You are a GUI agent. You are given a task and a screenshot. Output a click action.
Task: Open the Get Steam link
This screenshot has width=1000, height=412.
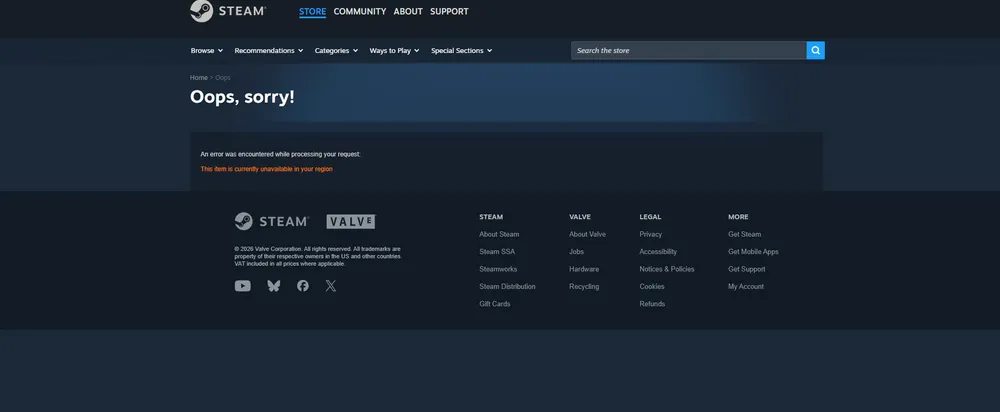pyautogui.click(x=744, y=234)
